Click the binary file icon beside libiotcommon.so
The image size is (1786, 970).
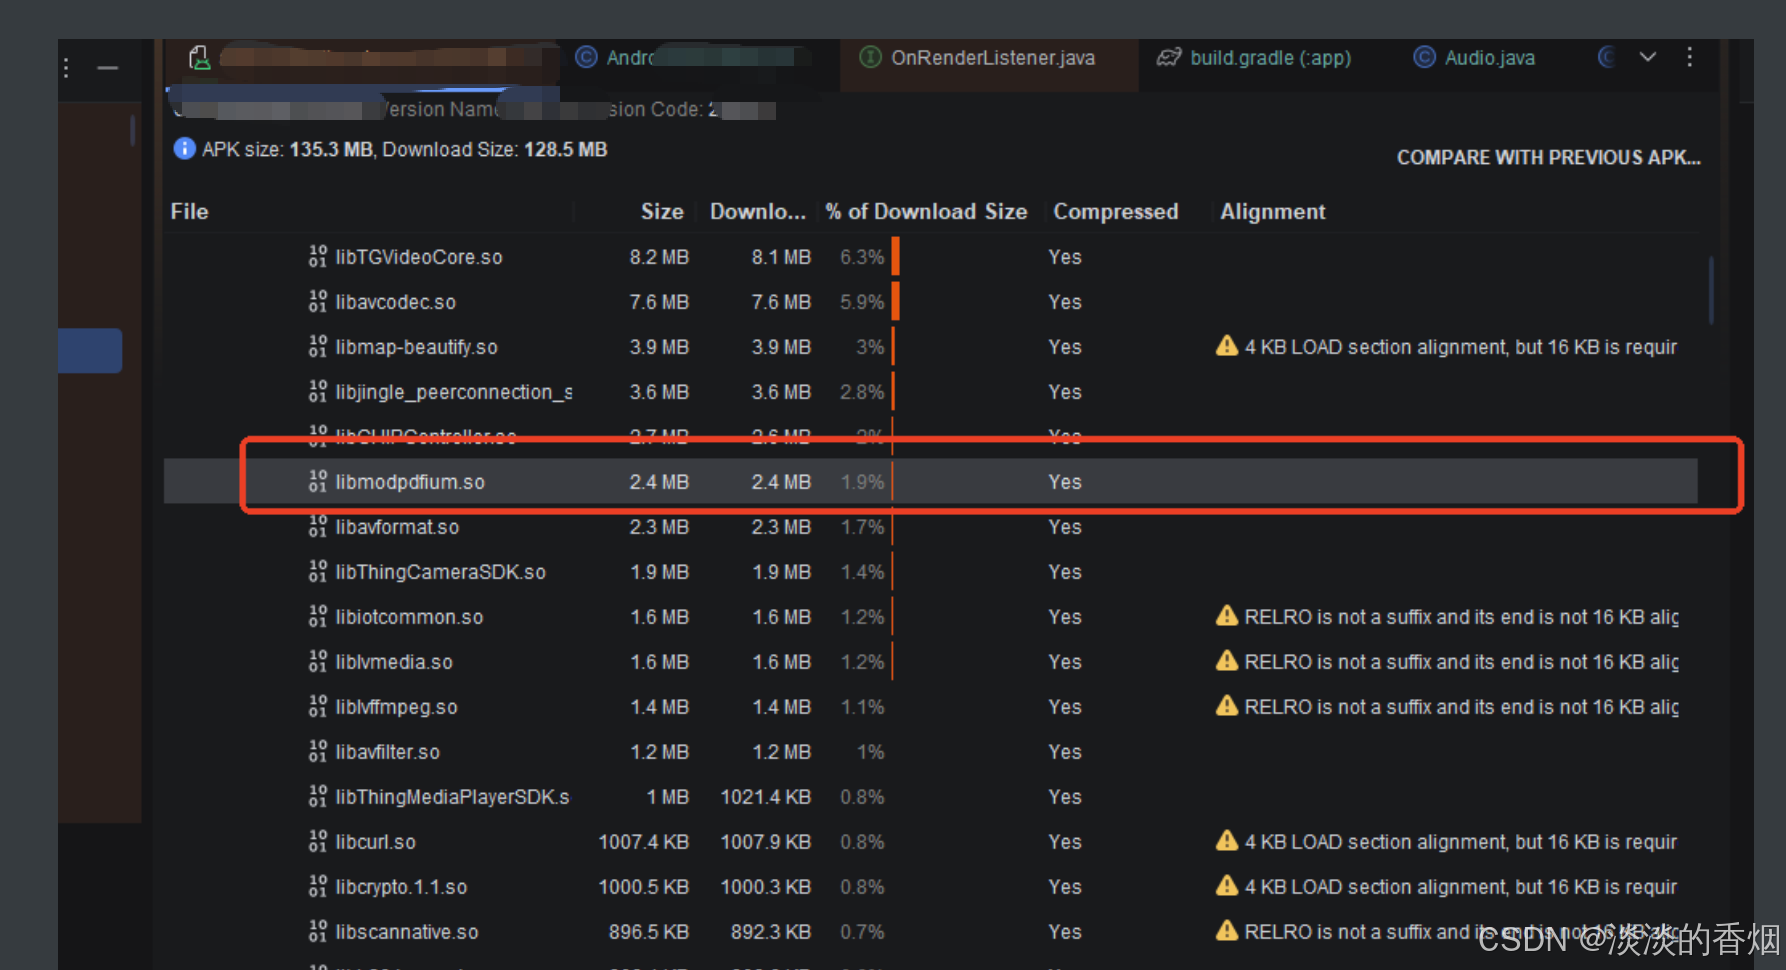click(318, 617)
